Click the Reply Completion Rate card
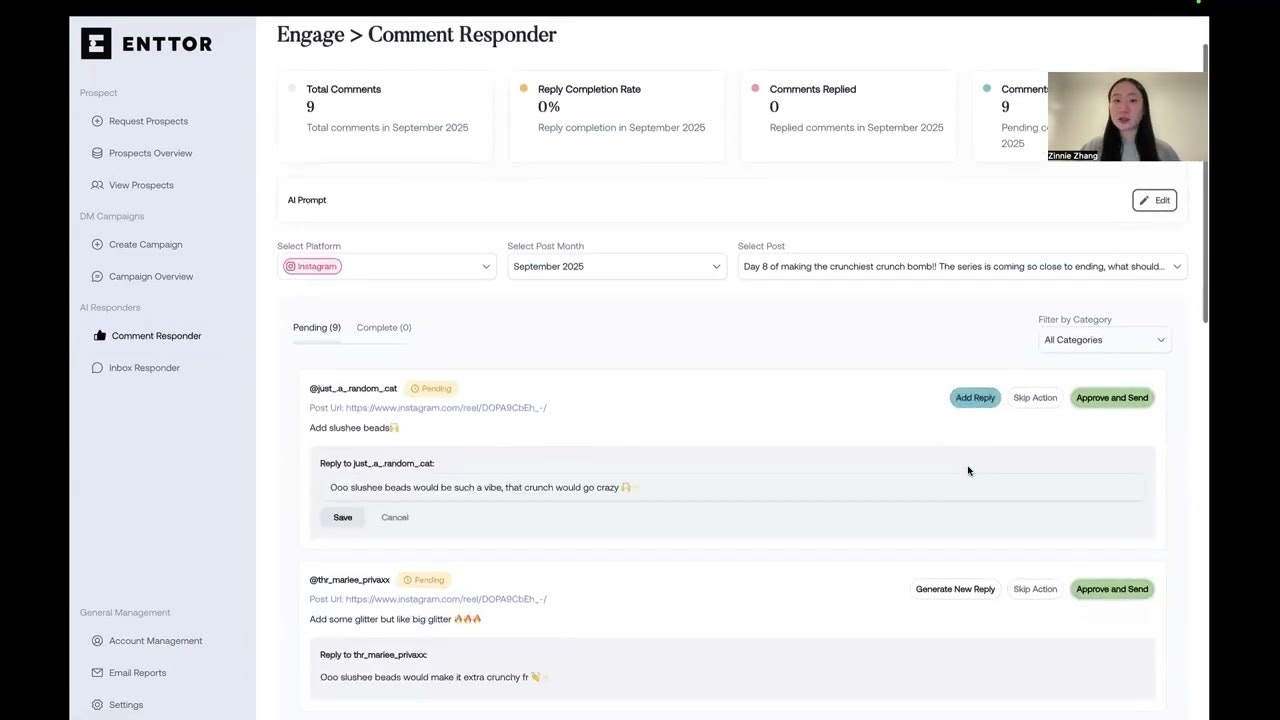This screenshot has width=1280, height=720. click(617, 116)
